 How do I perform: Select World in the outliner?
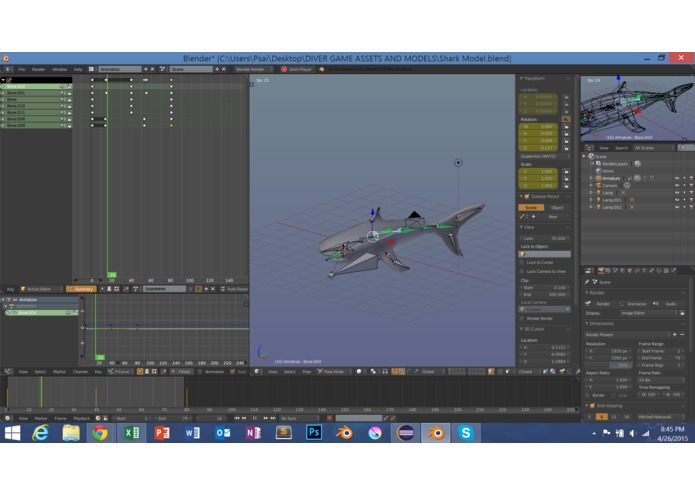point(608,171)
